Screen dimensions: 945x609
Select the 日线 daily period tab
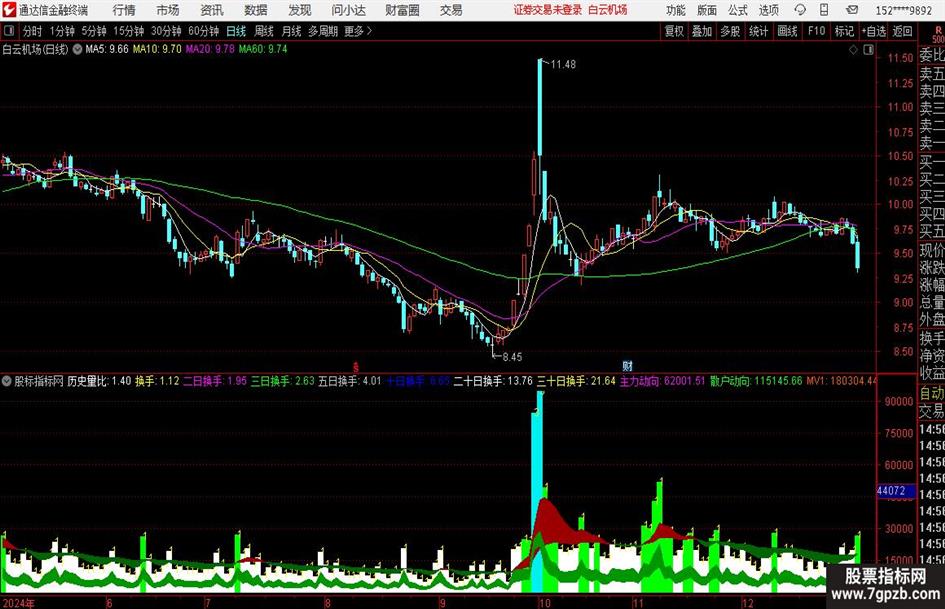click(x=236, y=31)
